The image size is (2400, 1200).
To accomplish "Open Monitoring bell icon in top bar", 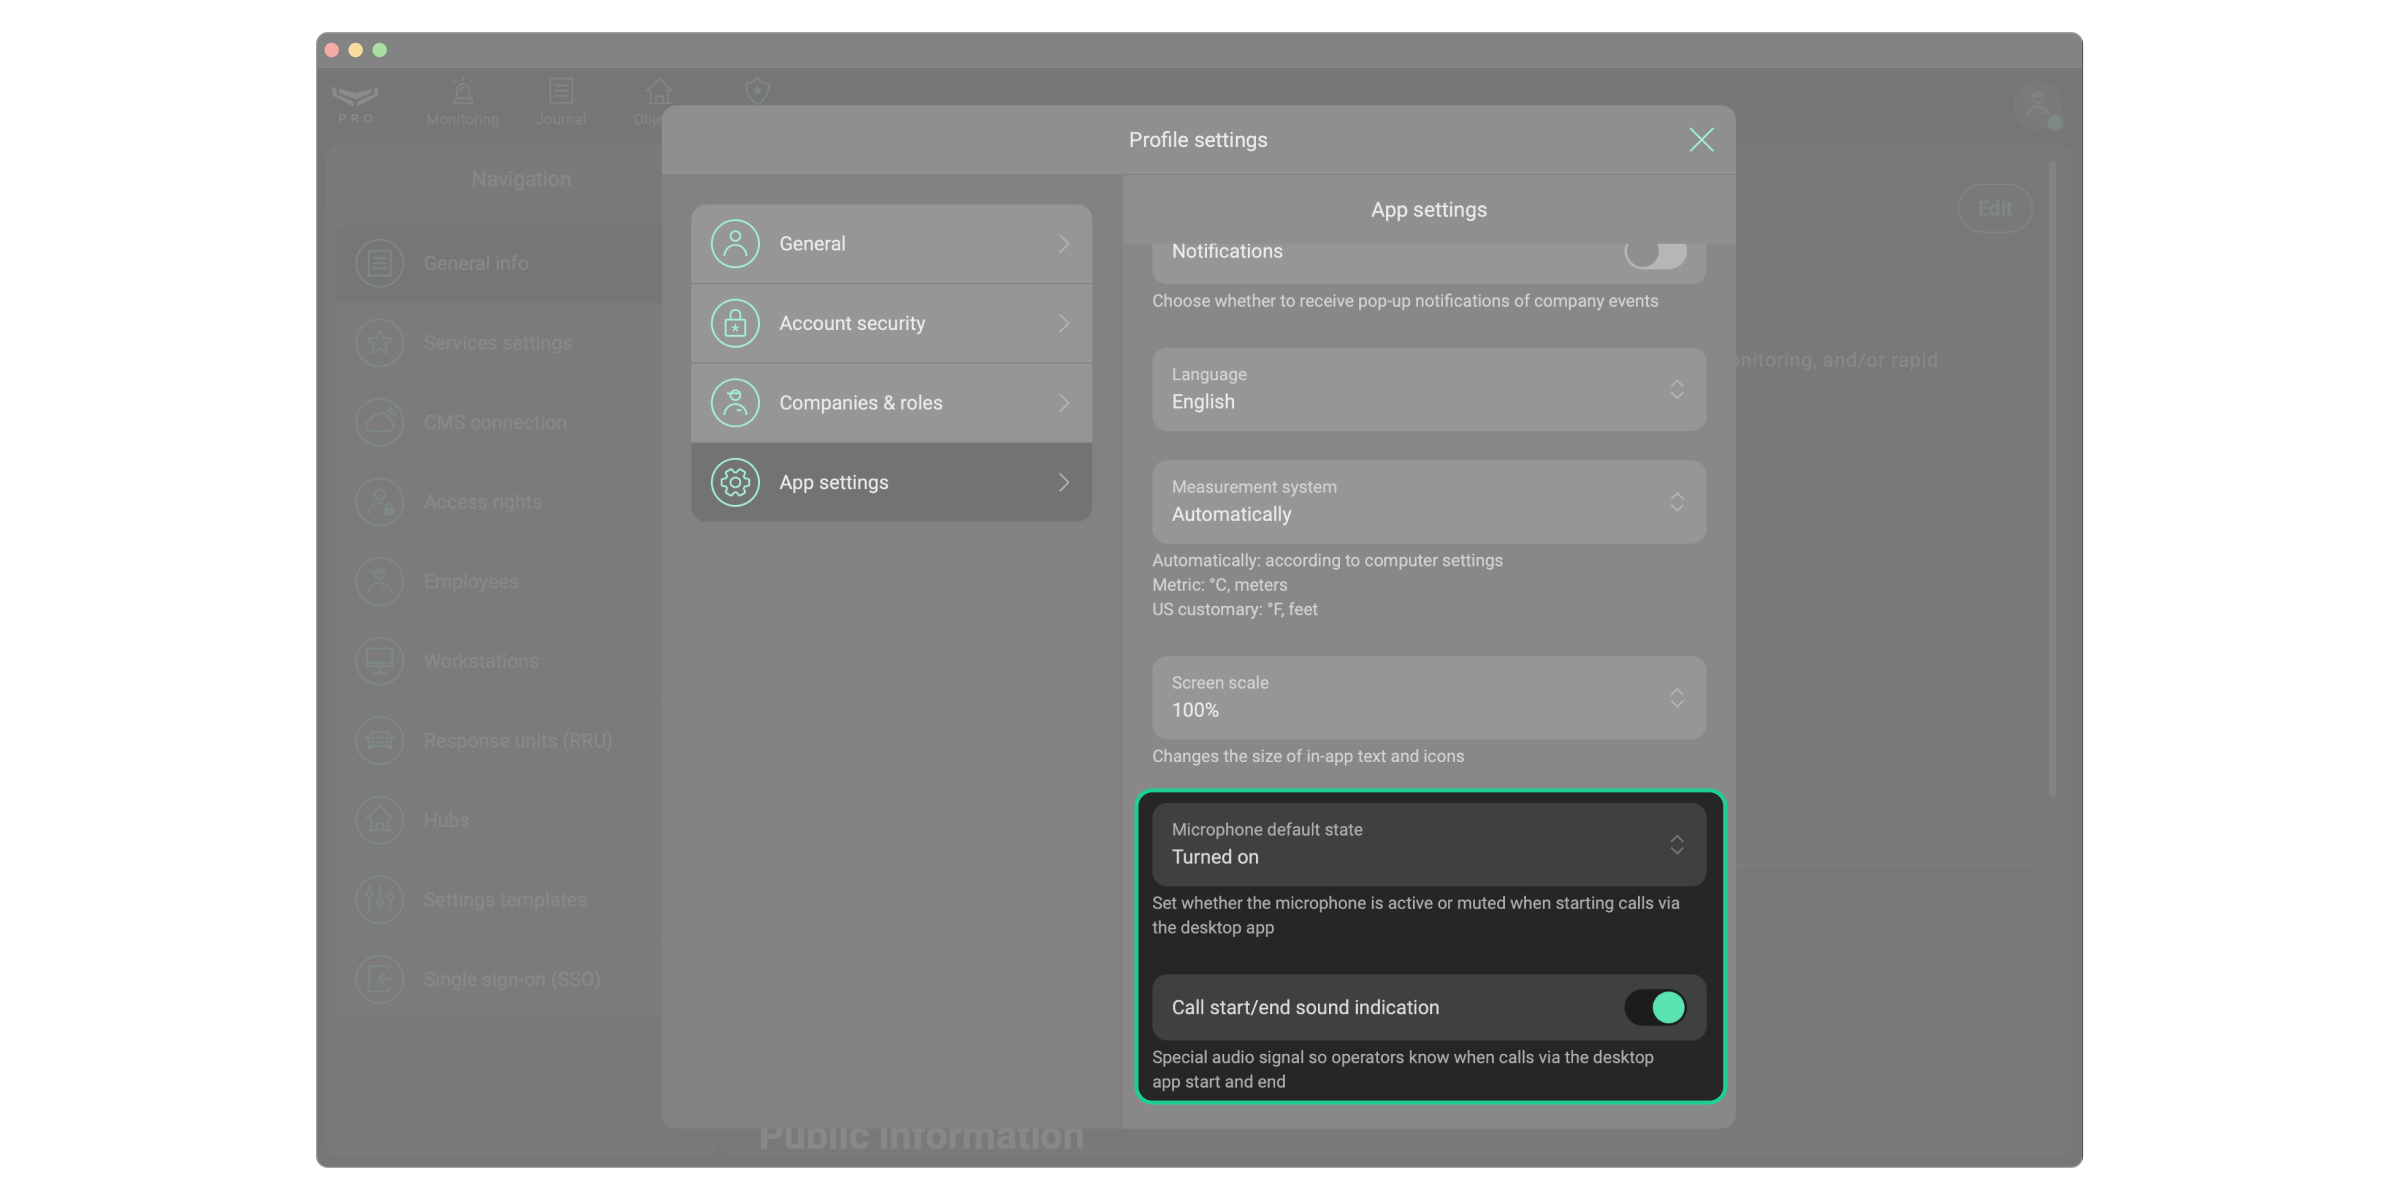I will tap(463, 92).
